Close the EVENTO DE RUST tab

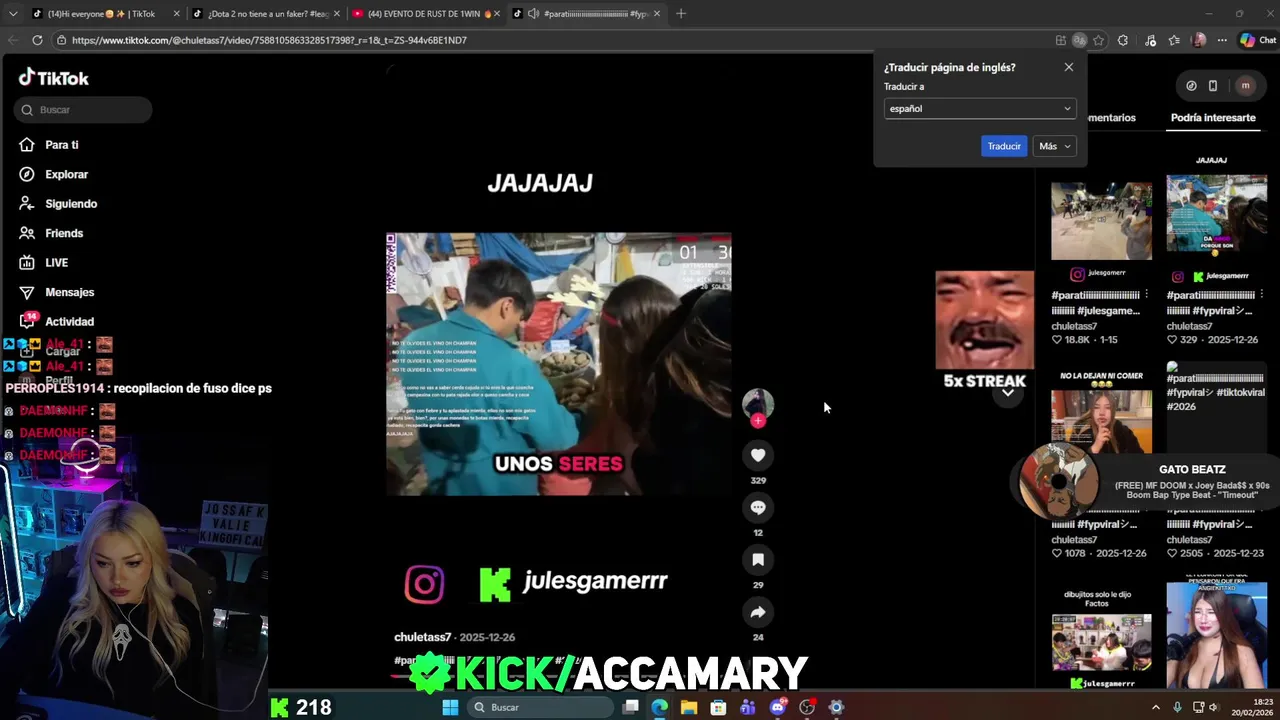497,14
